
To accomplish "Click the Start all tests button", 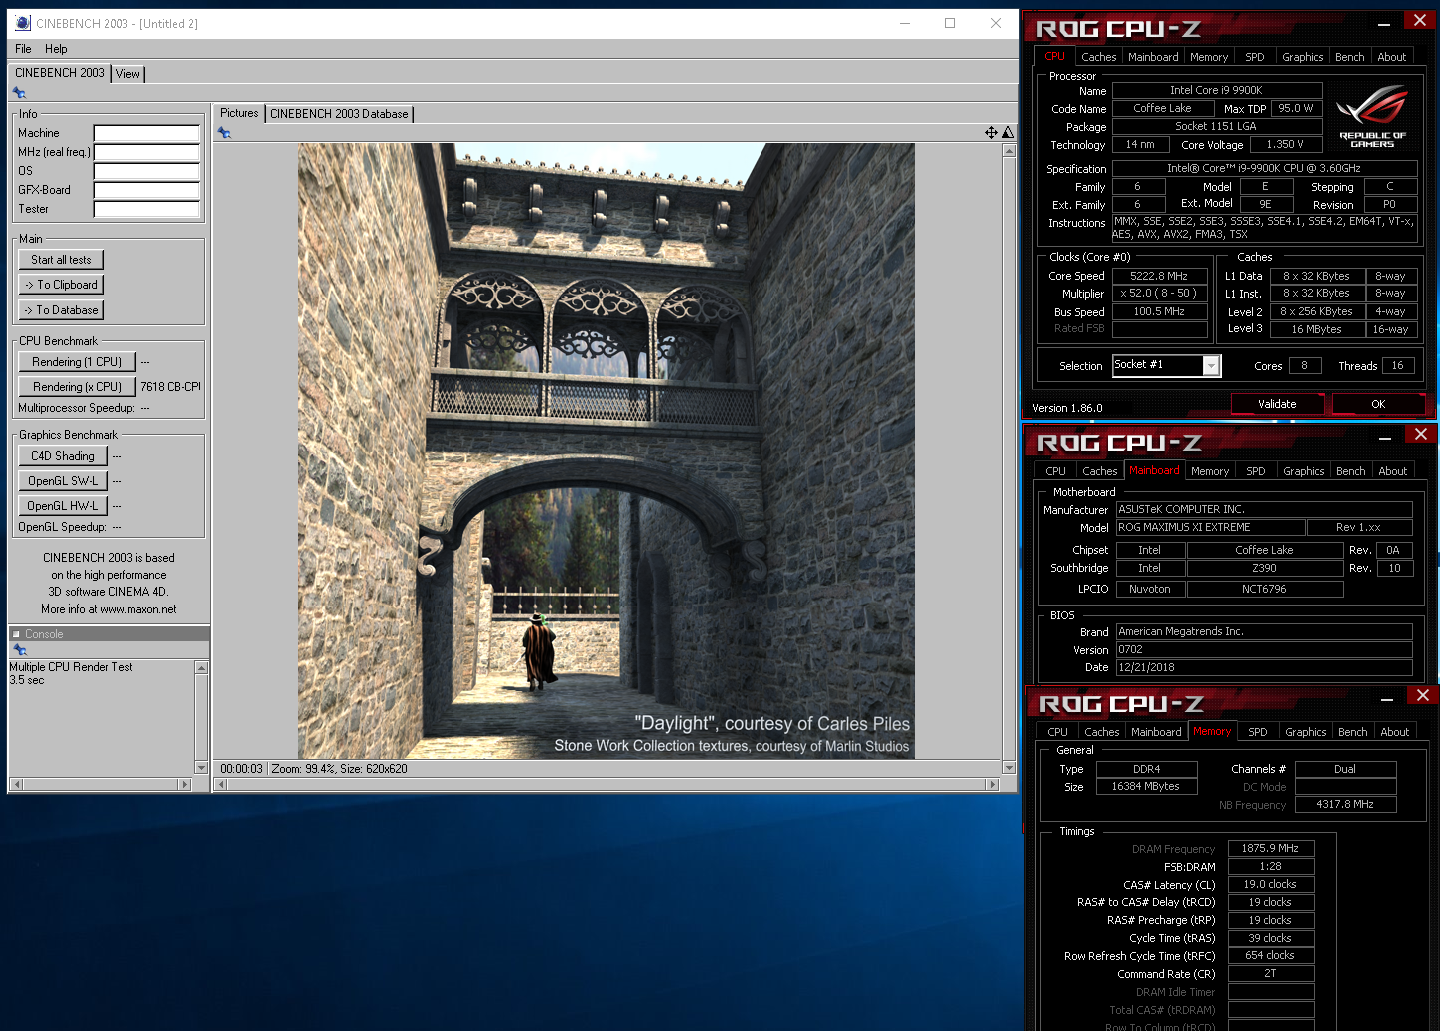I will 61,260.
